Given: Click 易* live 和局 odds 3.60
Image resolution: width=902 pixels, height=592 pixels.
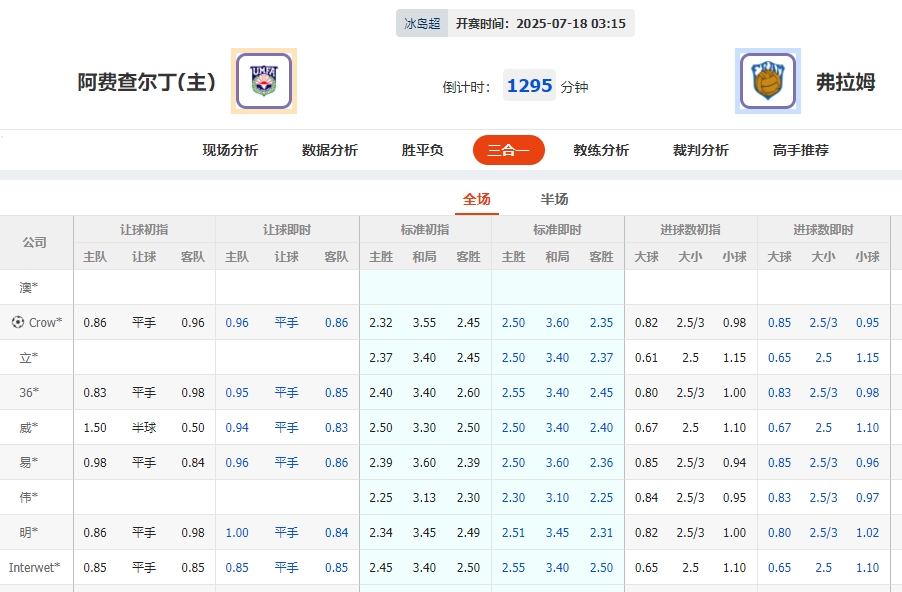Looking at the screenshot, I should tap(557, 463).
